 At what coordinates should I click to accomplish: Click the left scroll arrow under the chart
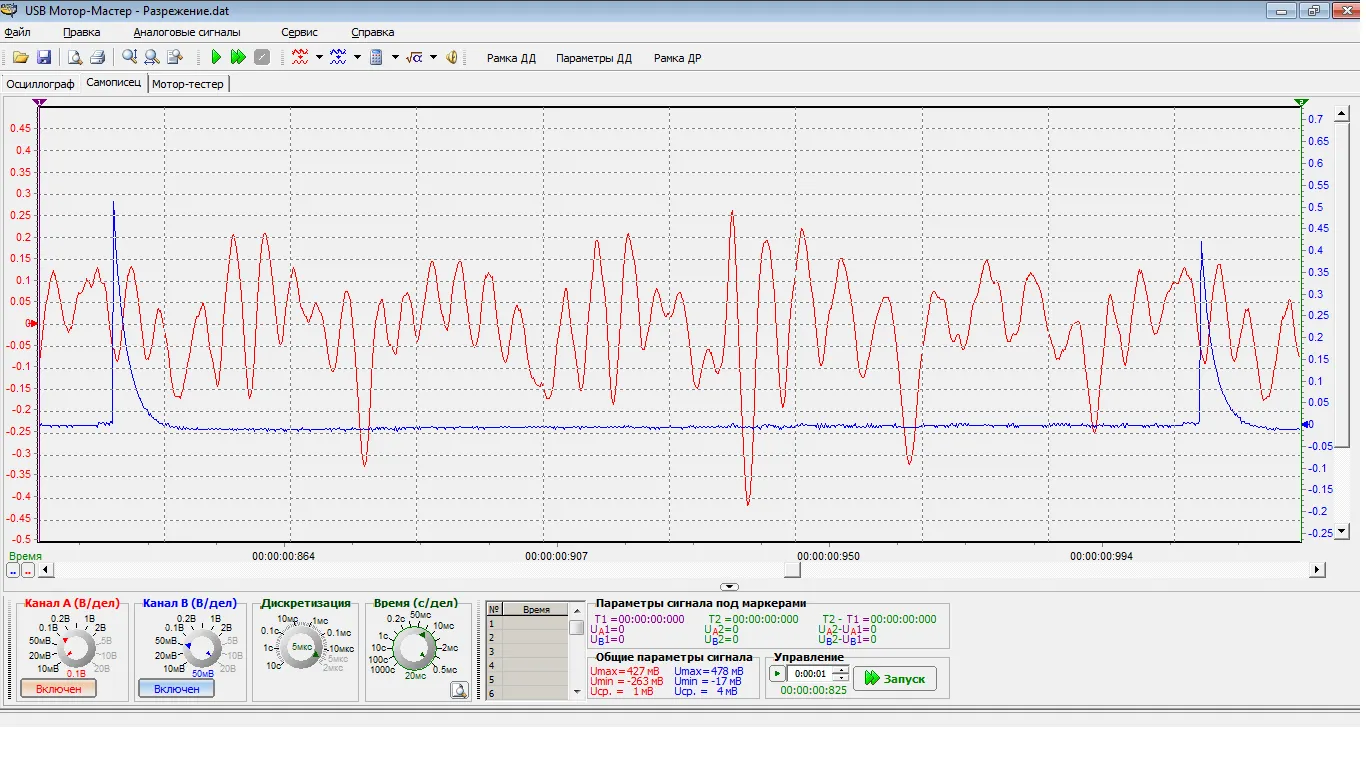(x=44, y=570)
